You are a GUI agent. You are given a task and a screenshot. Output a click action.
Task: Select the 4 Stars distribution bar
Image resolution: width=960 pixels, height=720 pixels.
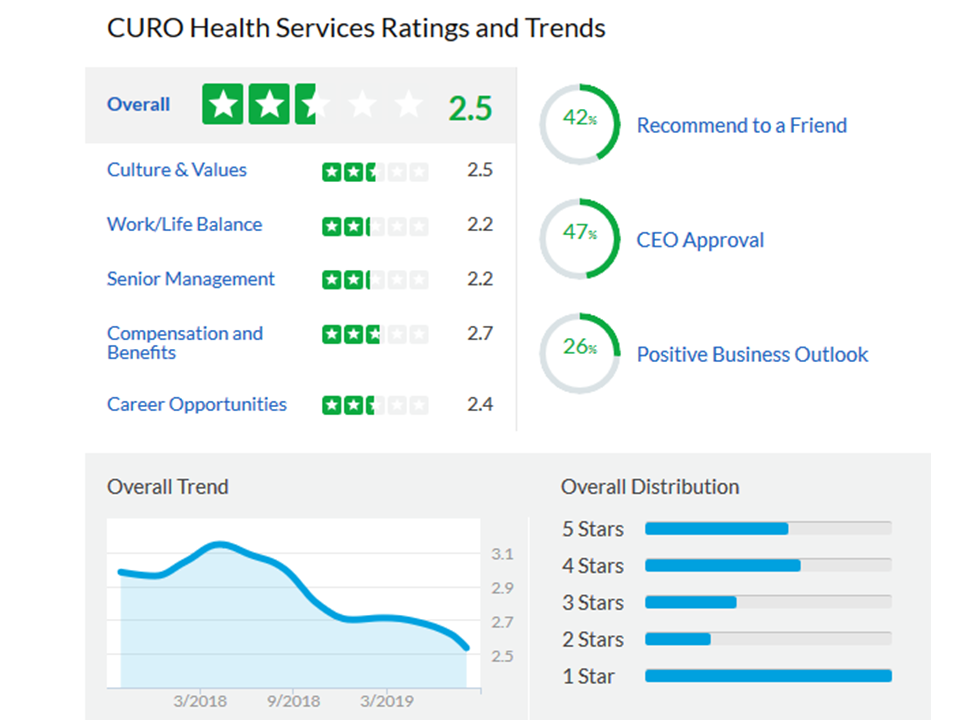click(768, 565)
